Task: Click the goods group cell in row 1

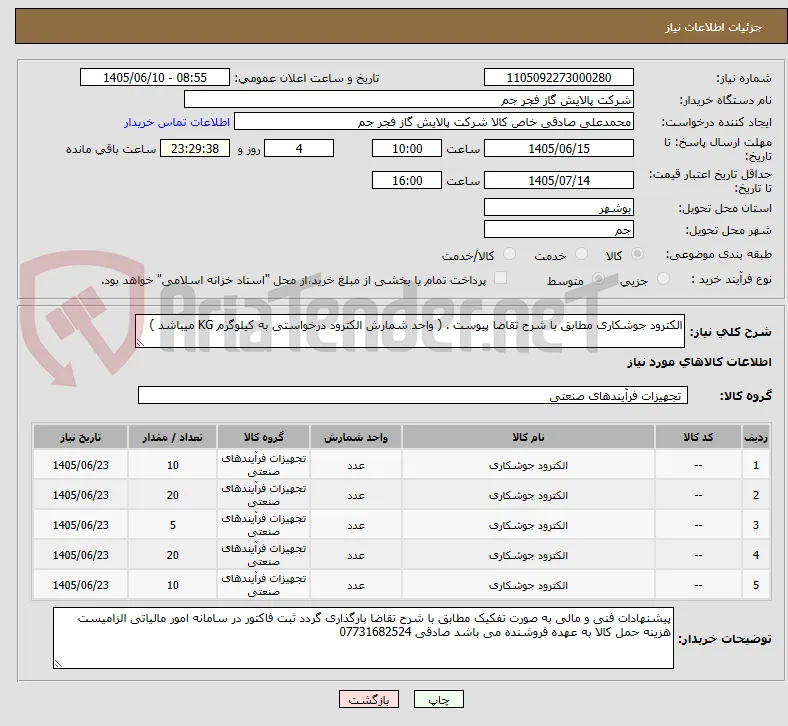Action: click(263, 465)
